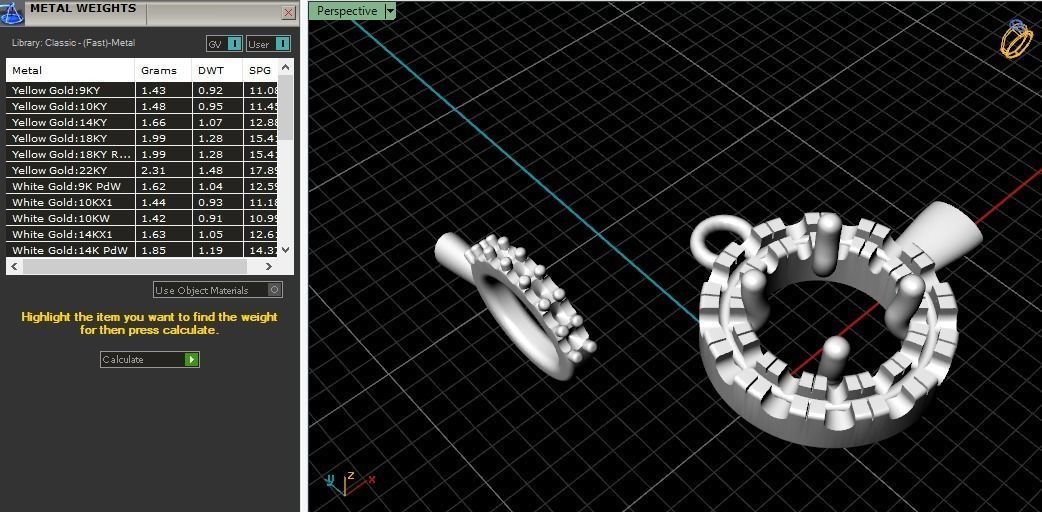Click the vertical scrollbar thumb in metal list
1042x512 pixels.
pos(285,107)
